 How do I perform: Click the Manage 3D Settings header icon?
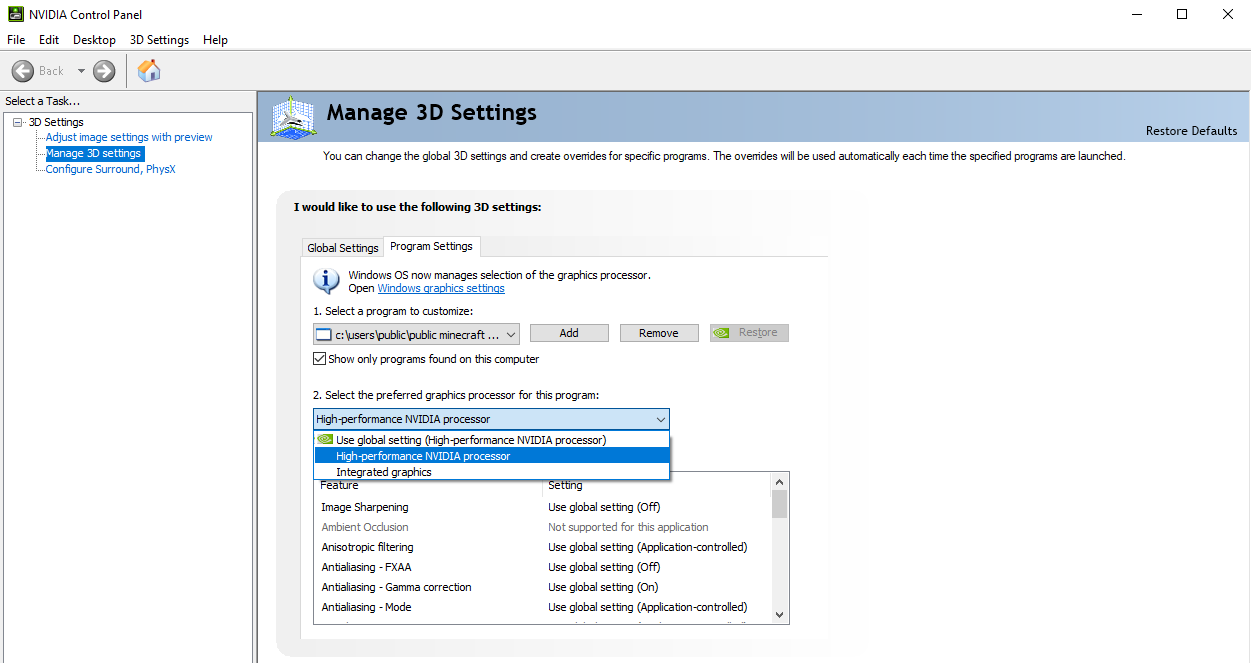[293, 117]
